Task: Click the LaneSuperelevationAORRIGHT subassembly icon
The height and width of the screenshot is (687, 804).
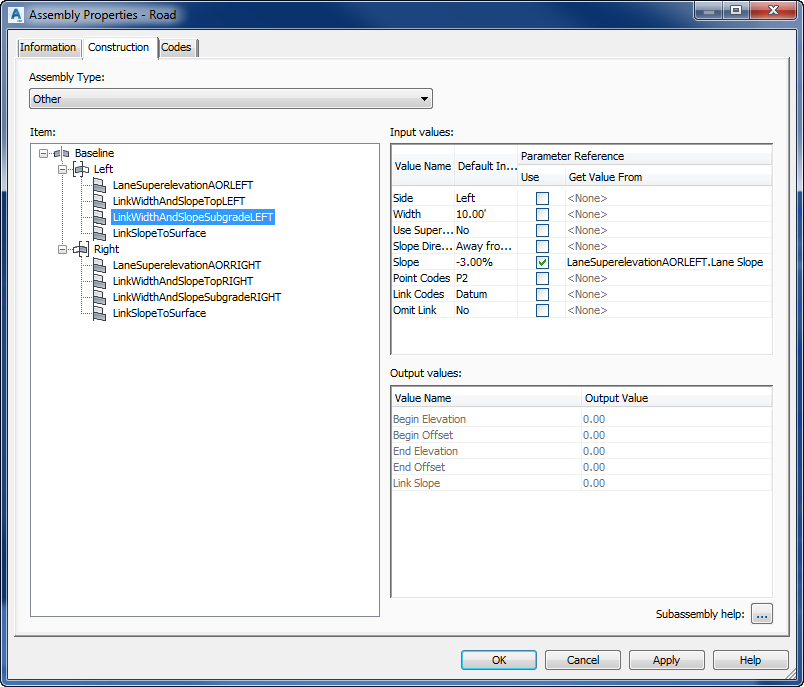Action: 98,265
